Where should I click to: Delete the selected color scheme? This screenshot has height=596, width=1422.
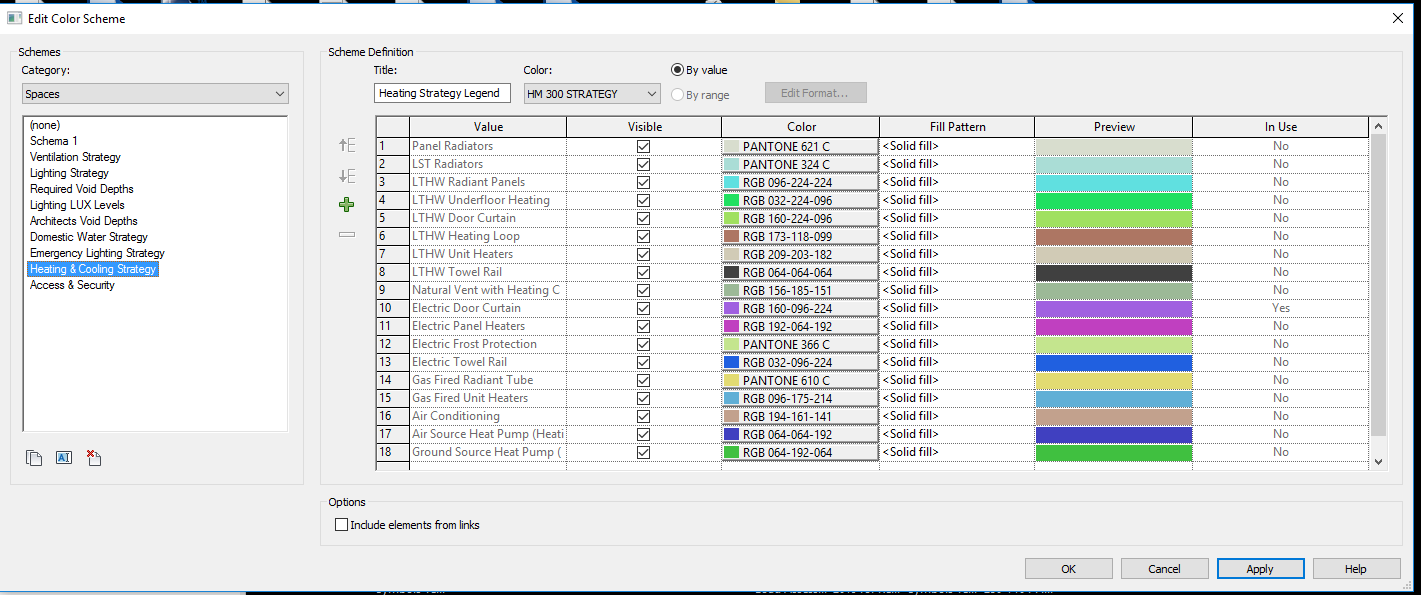click(94, 458)
